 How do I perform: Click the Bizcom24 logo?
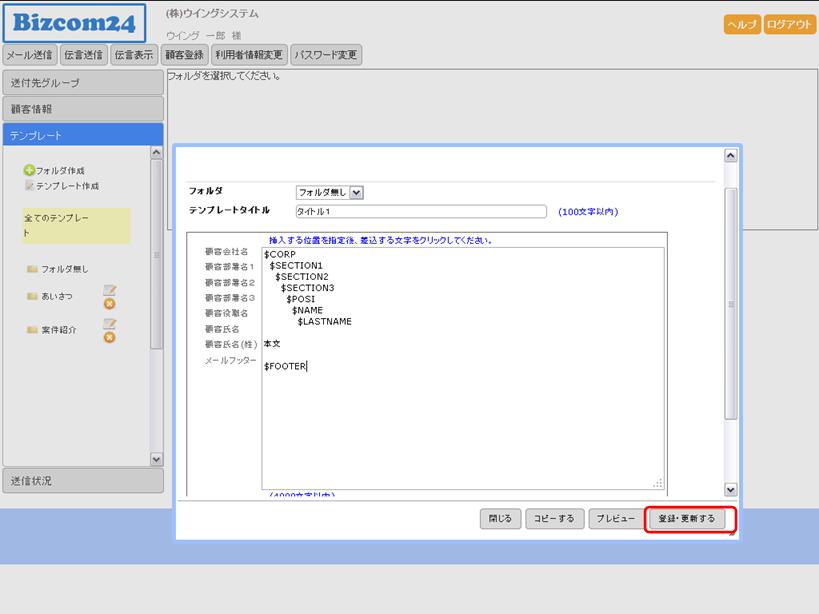tap(74, 23)
